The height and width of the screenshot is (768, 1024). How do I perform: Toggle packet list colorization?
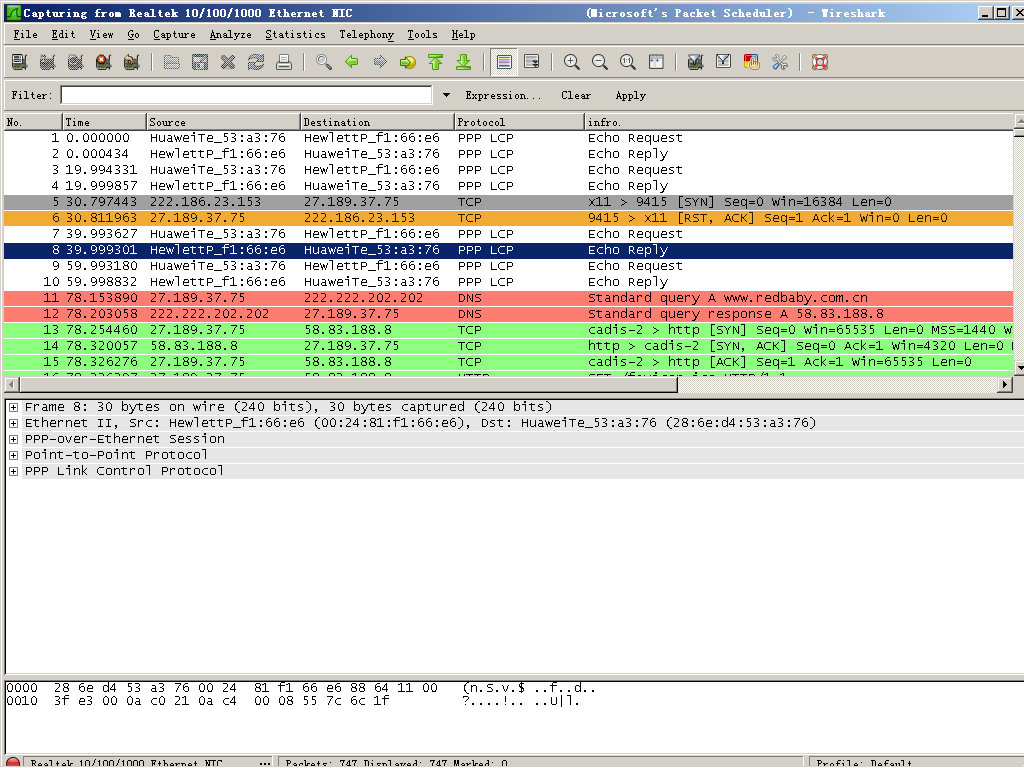504,62
